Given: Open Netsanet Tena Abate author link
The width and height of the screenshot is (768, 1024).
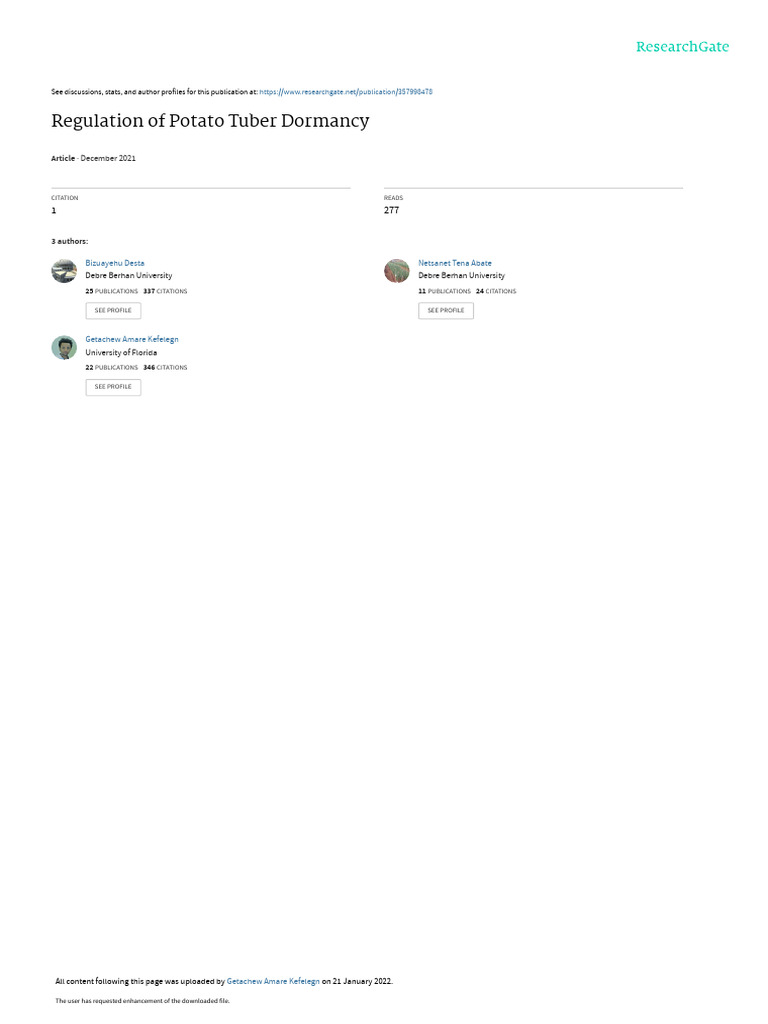Looking at the screenshot, I should coord(455,263).
